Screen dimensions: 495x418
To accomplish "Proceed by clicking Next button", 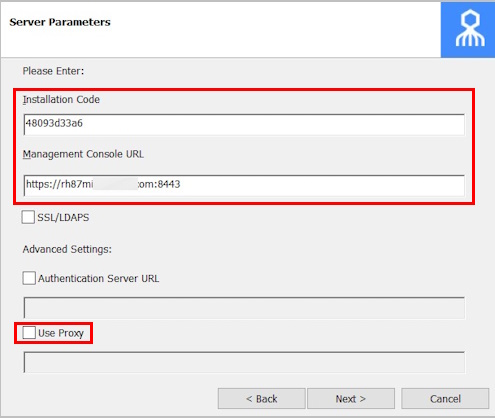I will coord(351,399).
